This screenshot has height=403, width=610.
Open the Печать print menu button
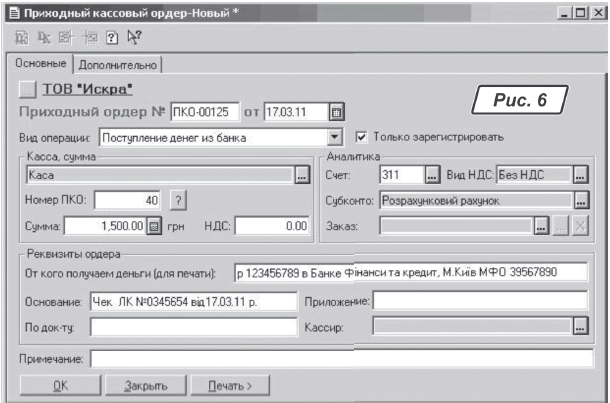pyautogui.click(x=229, y=384)
